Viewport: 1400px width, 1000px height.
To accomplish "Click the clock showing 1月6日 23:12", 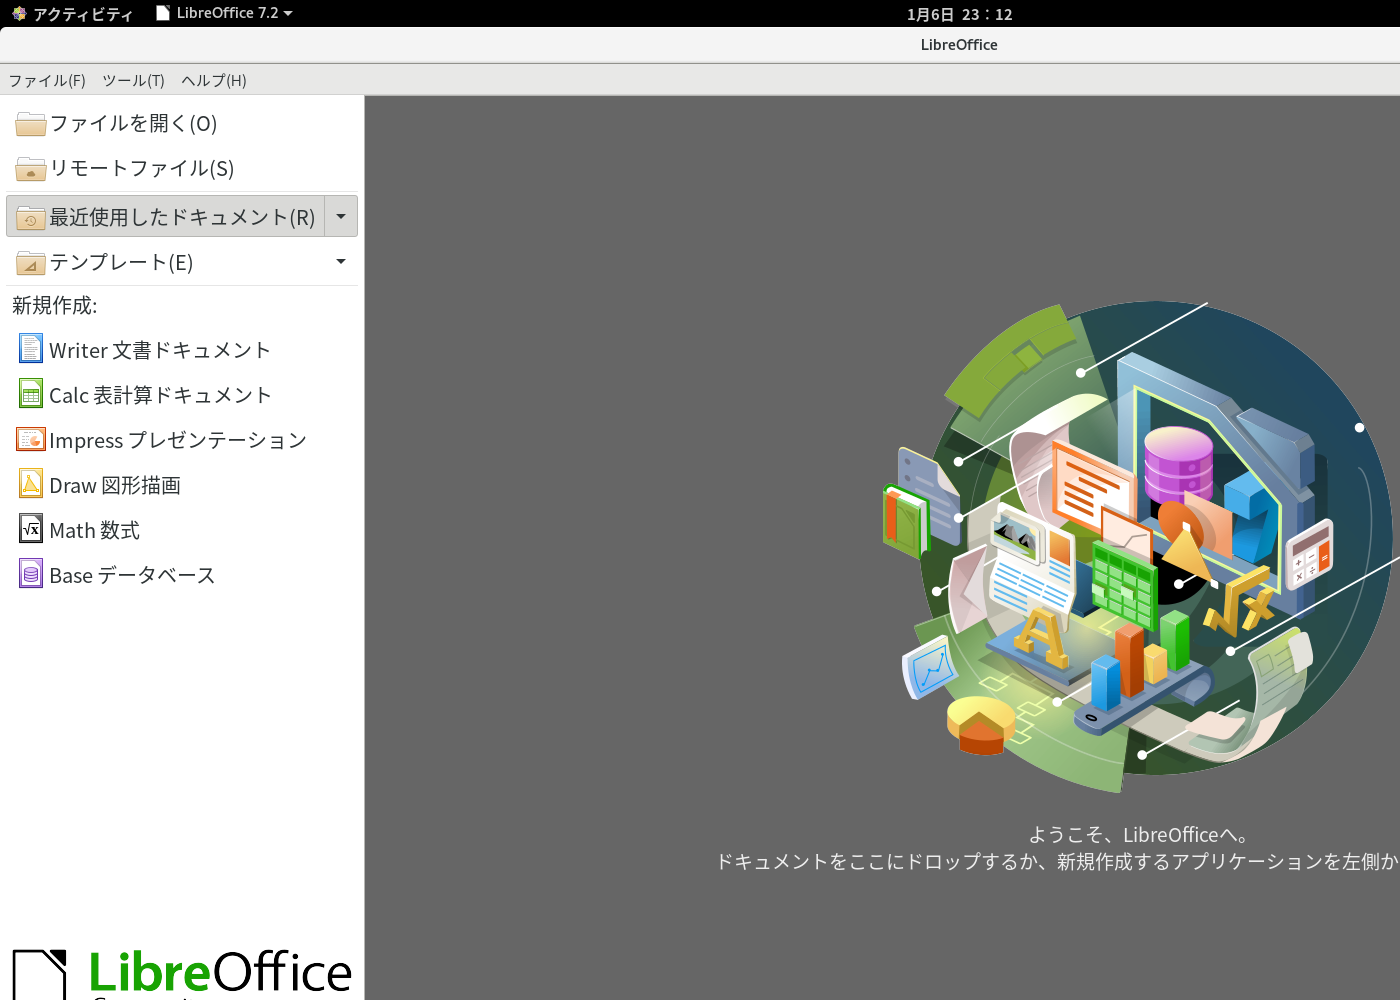I will (x=959, y=14).
